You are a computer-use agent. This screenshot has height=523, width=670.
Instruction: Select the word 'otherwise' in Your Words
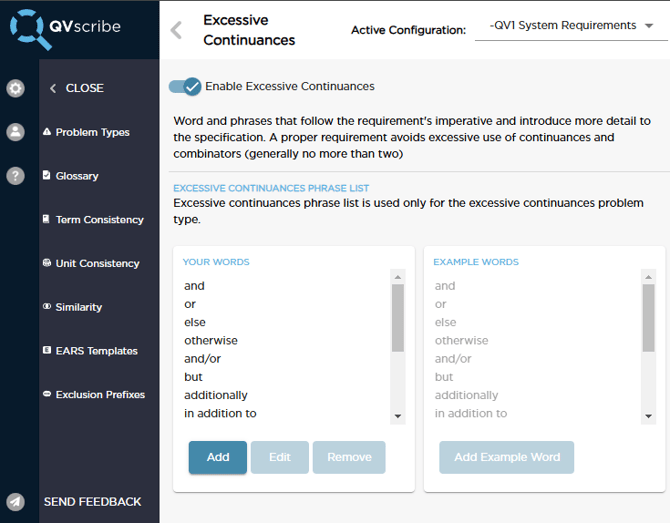click(211, 340)
